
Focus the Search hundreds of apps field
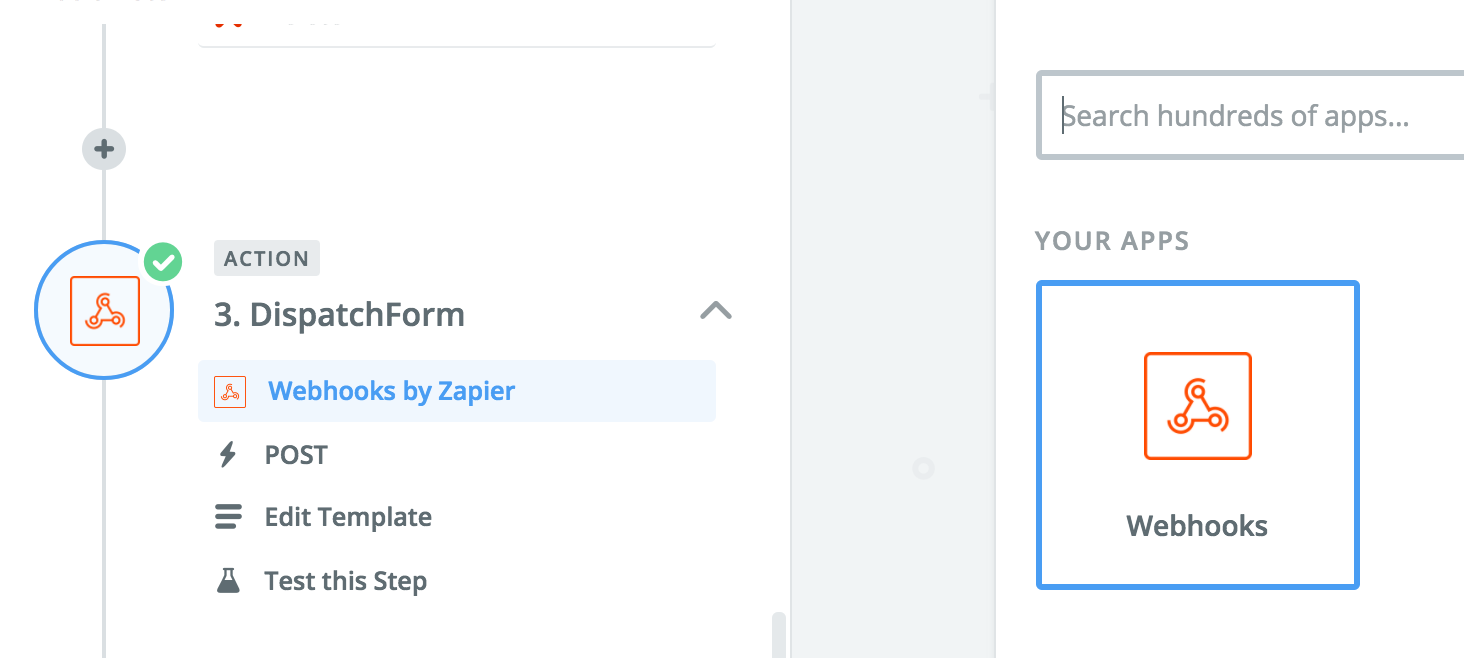click(x=1250, y=116)
